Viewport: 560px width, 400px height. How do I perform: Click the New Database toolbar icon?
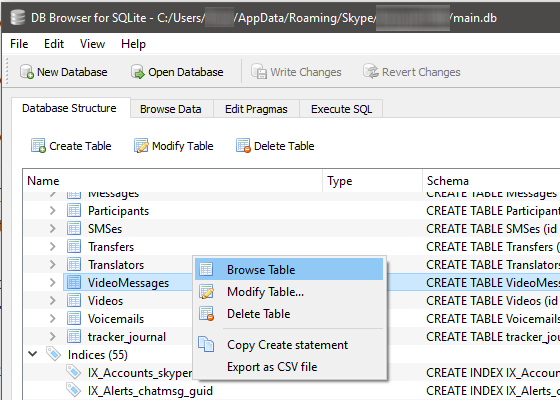pyautogui.click(x=27, y=72)
